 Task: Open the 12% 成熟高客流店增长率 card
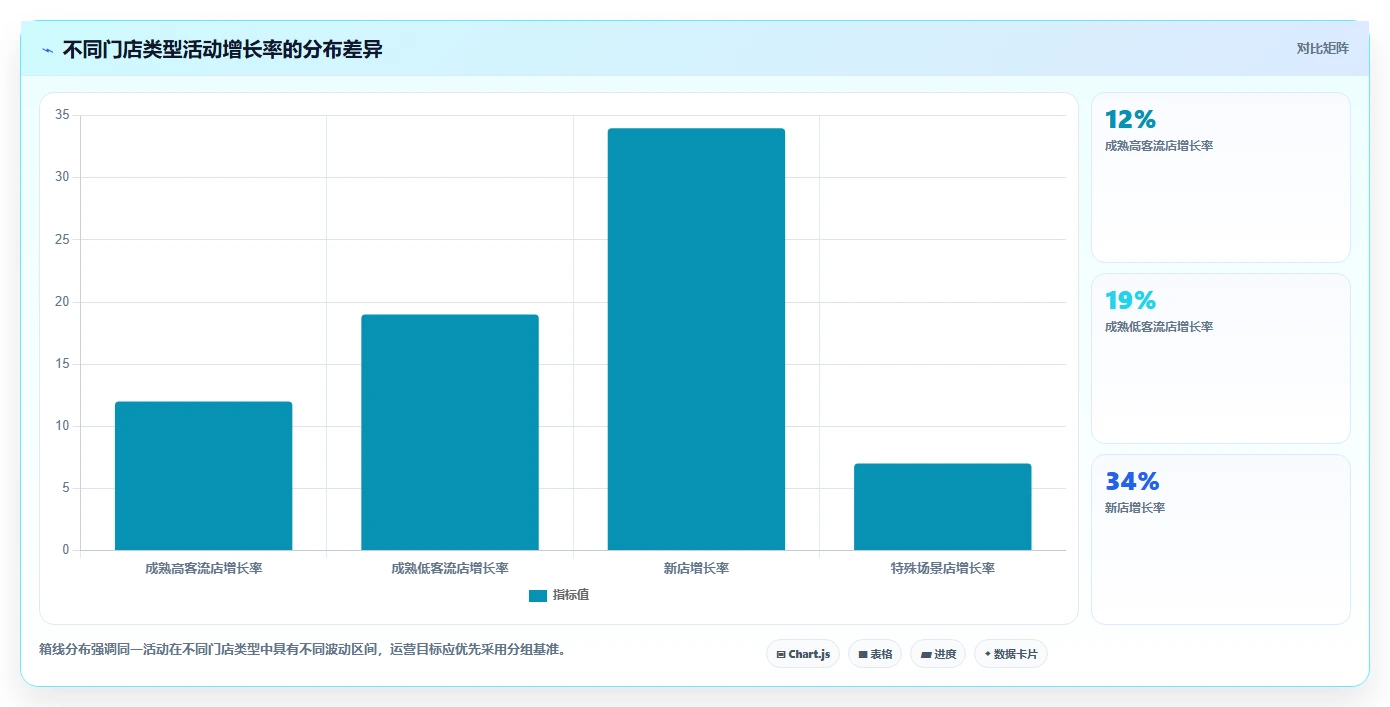[x=1220, y=177]
